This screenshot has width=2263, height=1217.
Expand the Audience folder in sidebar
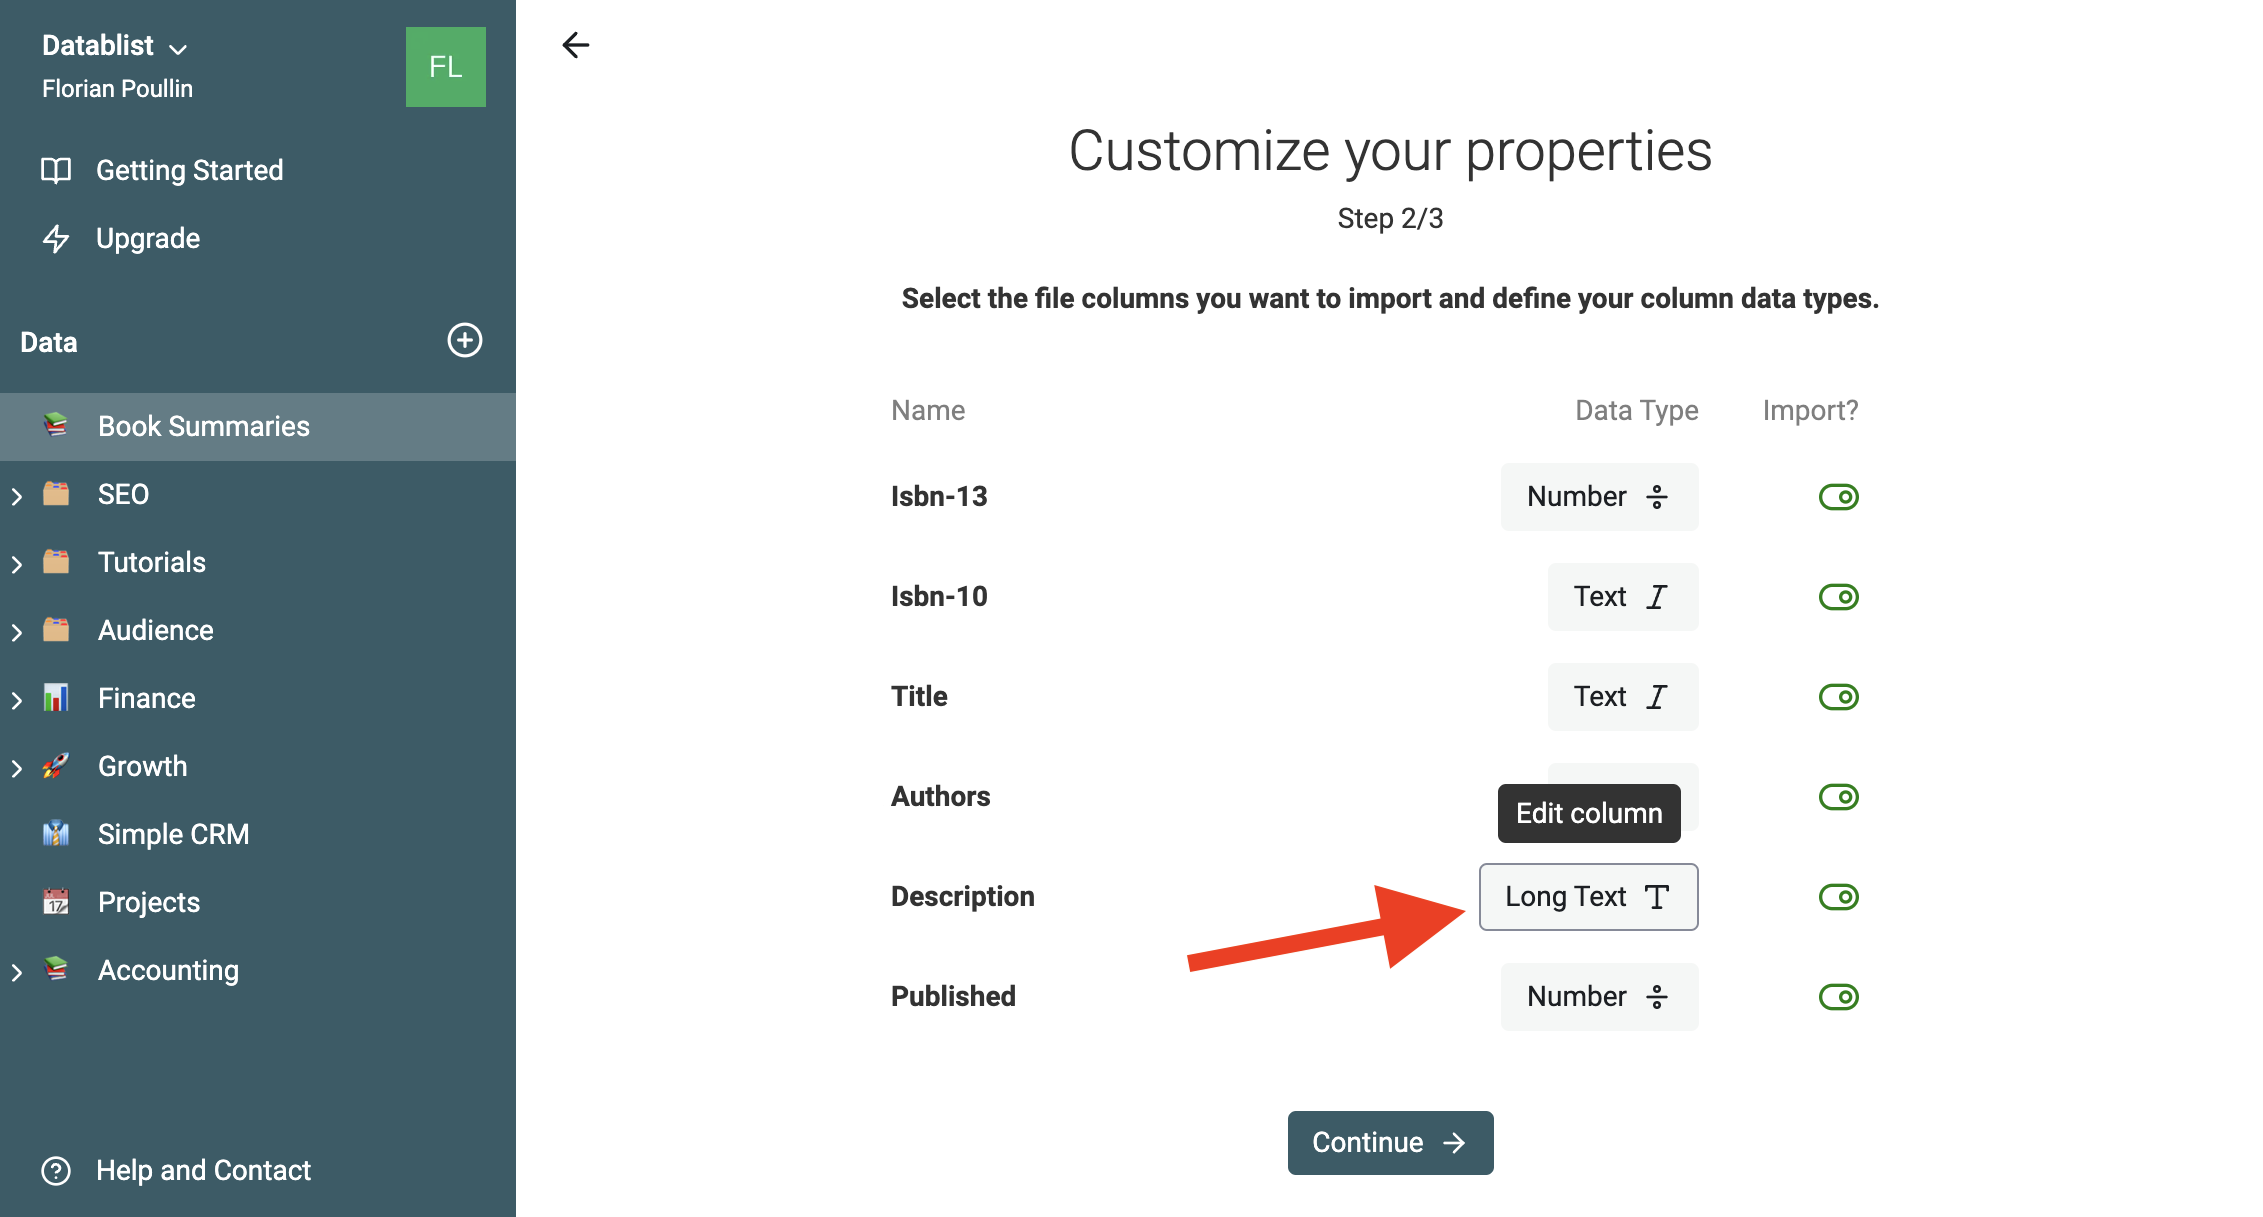pyautogui.click(x=15, y=631)
